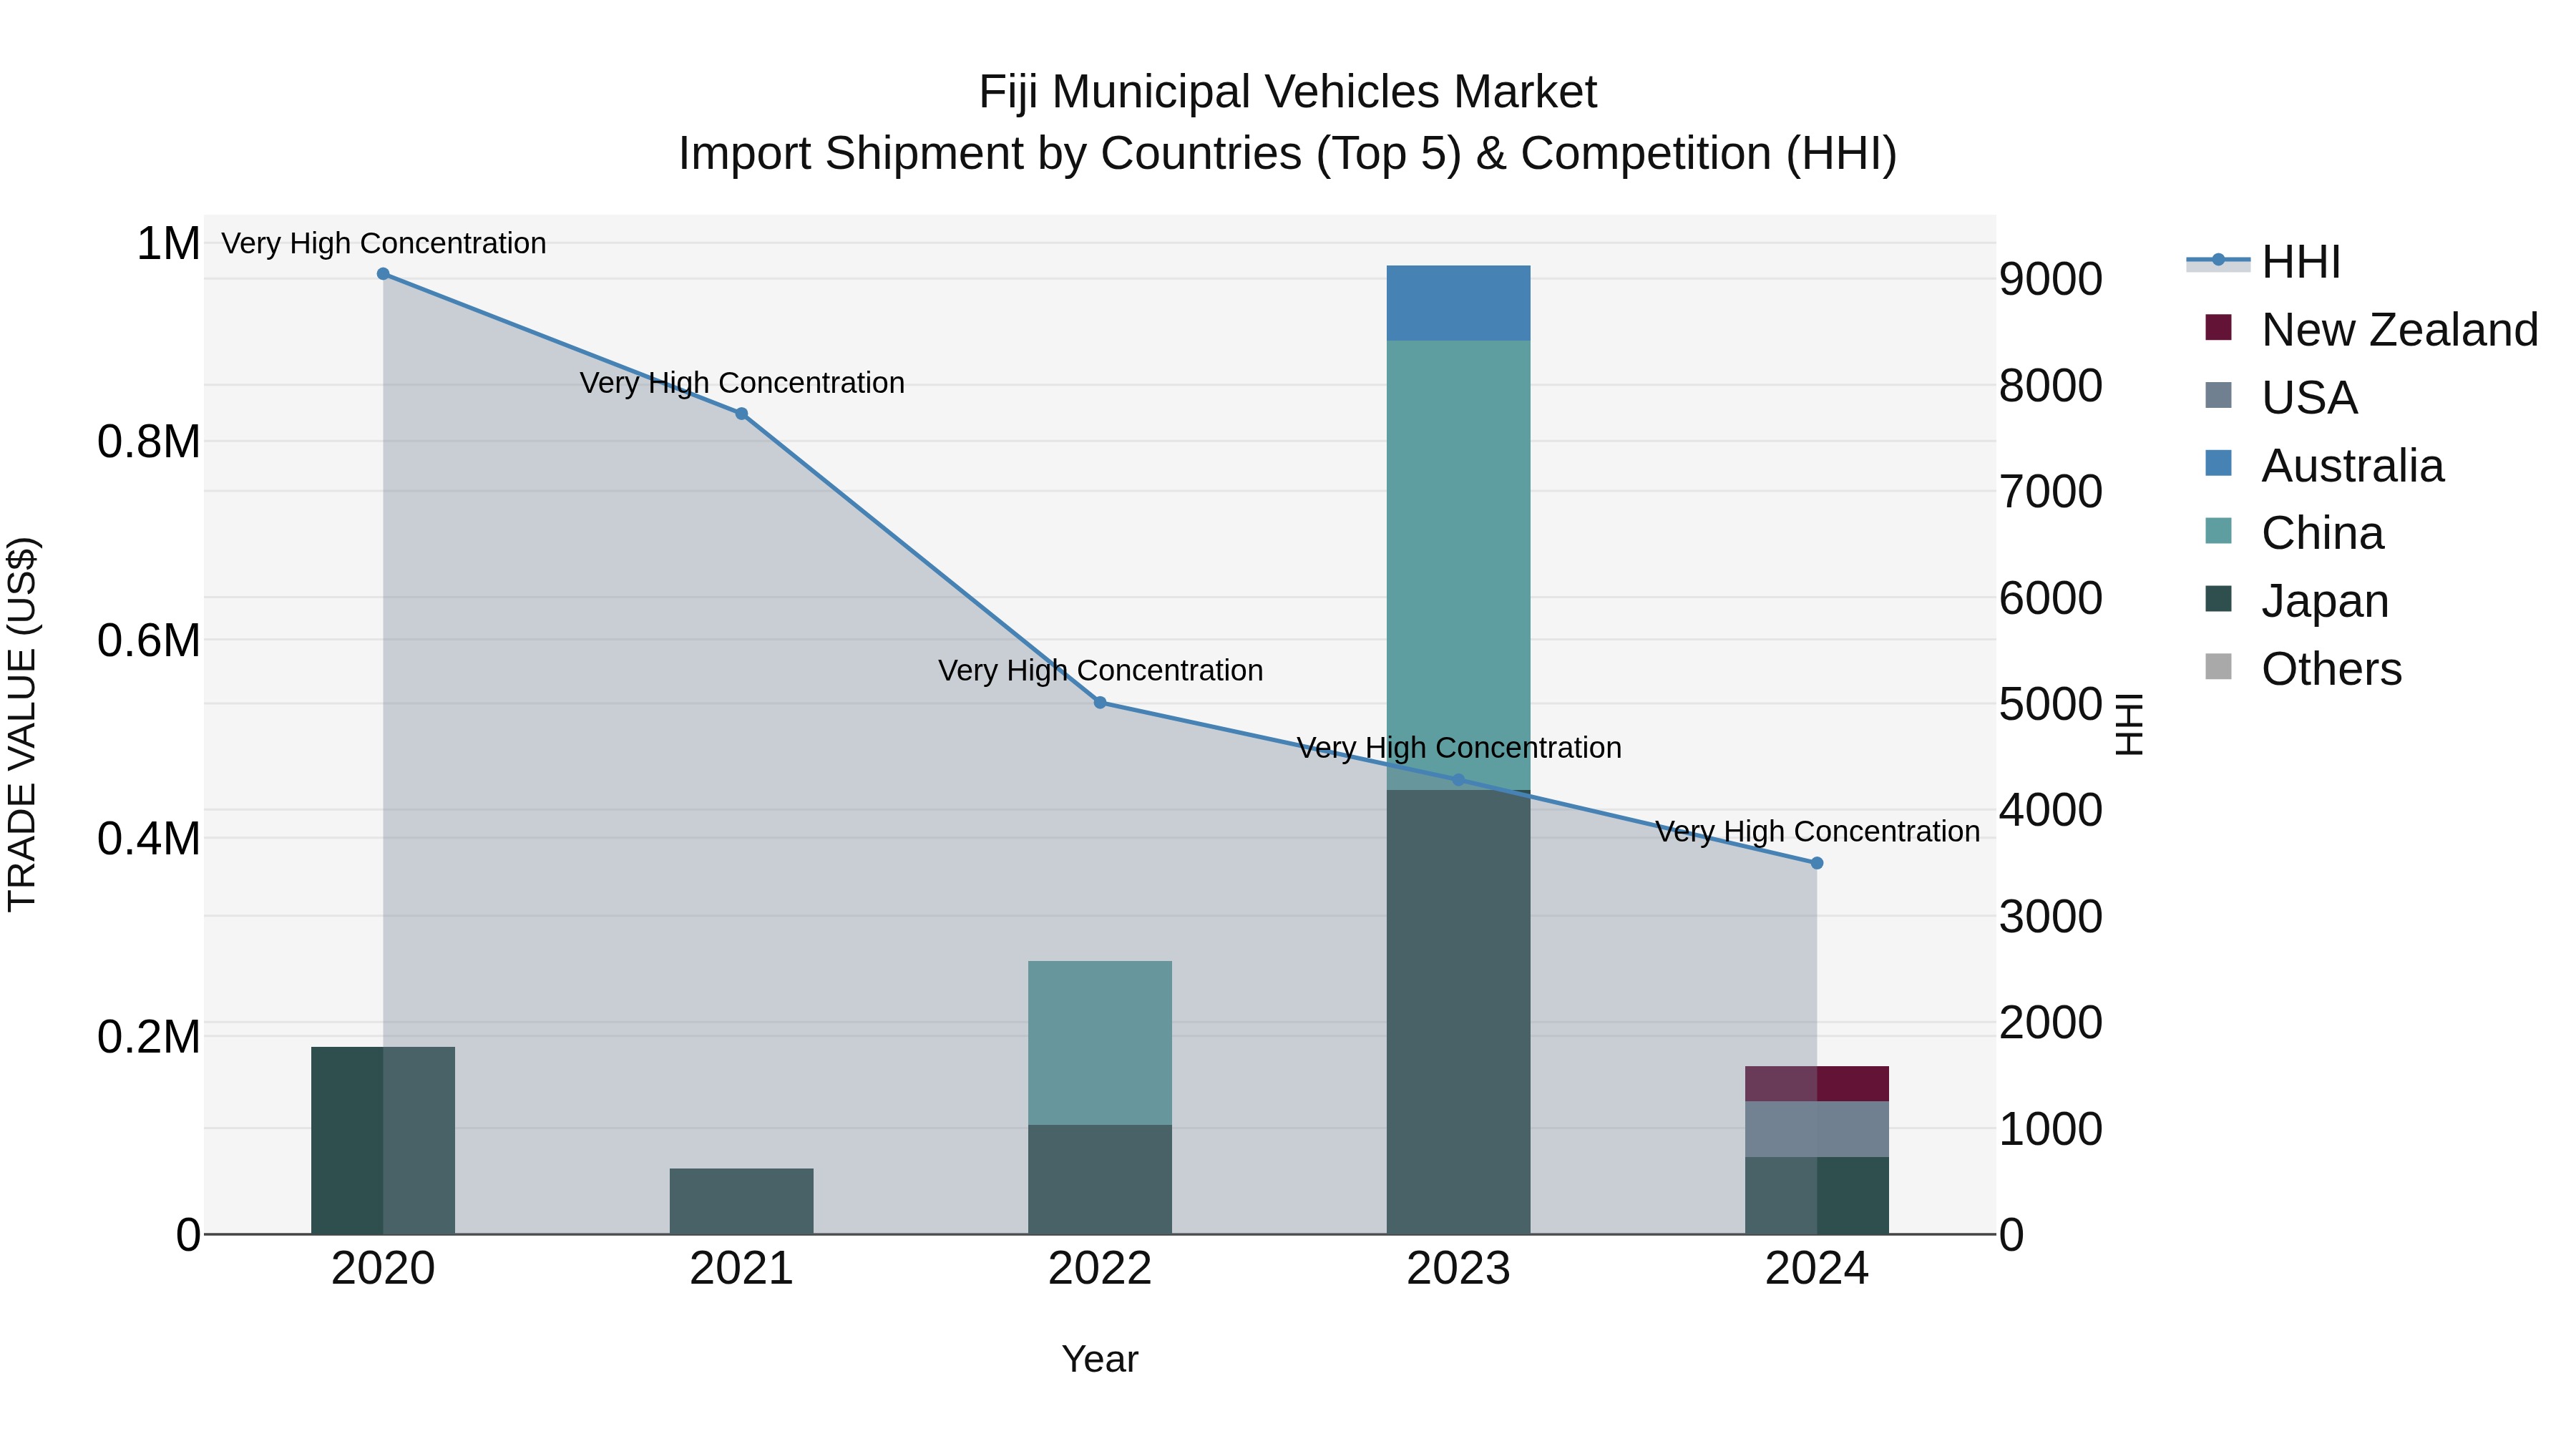Viewport: 2576px width, 1449px height.
Task: Click the 2022 China bar segment
Action: 1100,1043
